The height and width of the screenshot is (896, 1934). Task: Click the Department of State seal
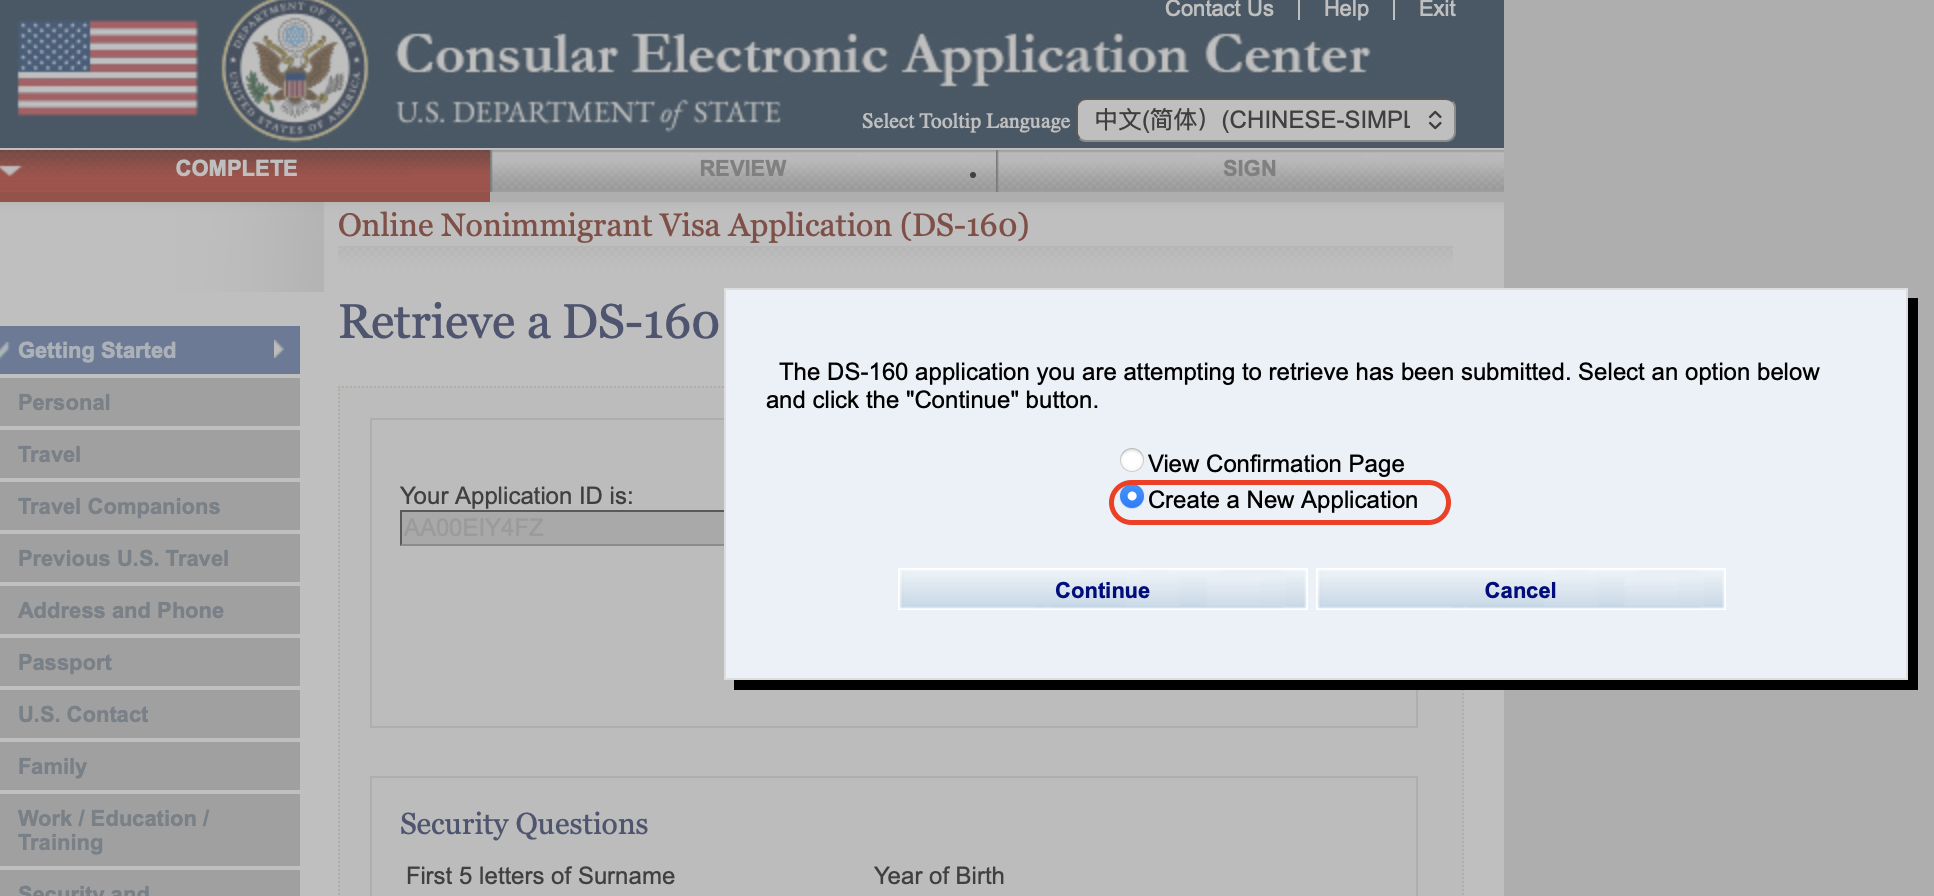(294, 72)
